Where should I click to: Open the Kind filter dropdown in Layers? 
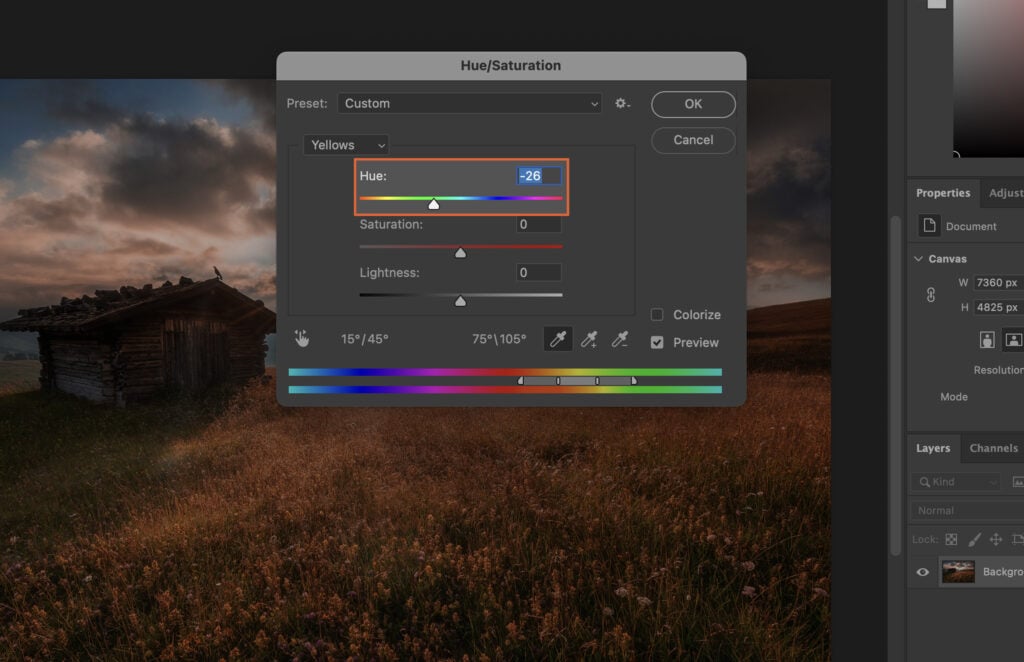coord(956,481)
